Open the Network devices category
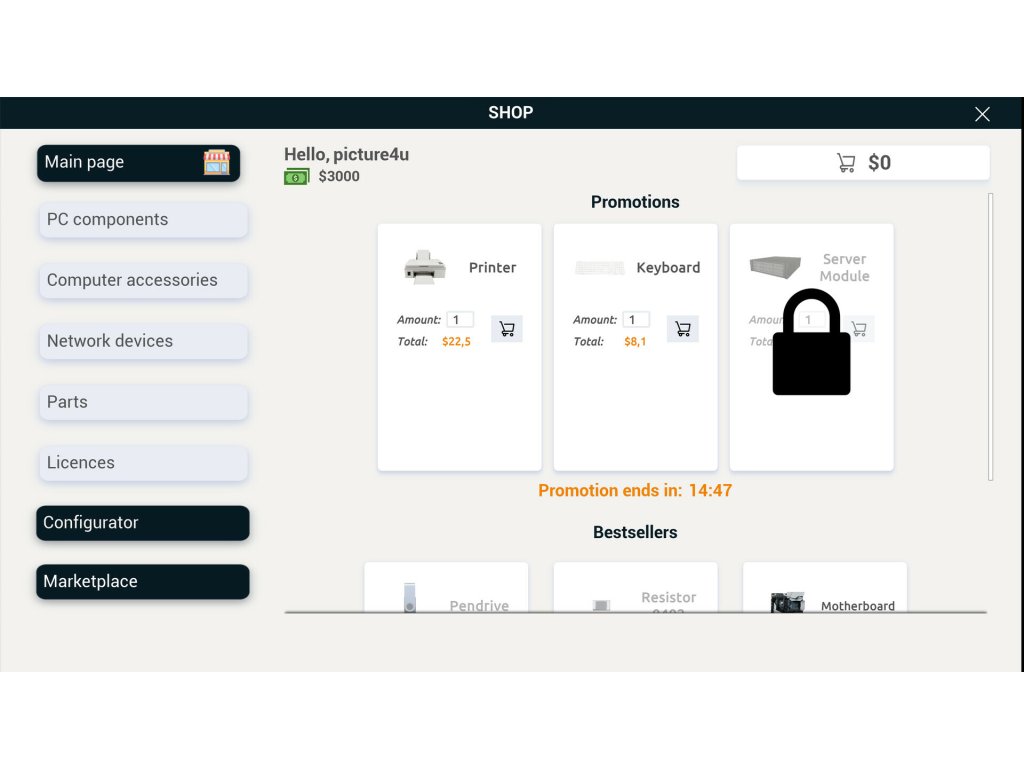This screenshot has width=1024, height=768. tap(143, 341)
